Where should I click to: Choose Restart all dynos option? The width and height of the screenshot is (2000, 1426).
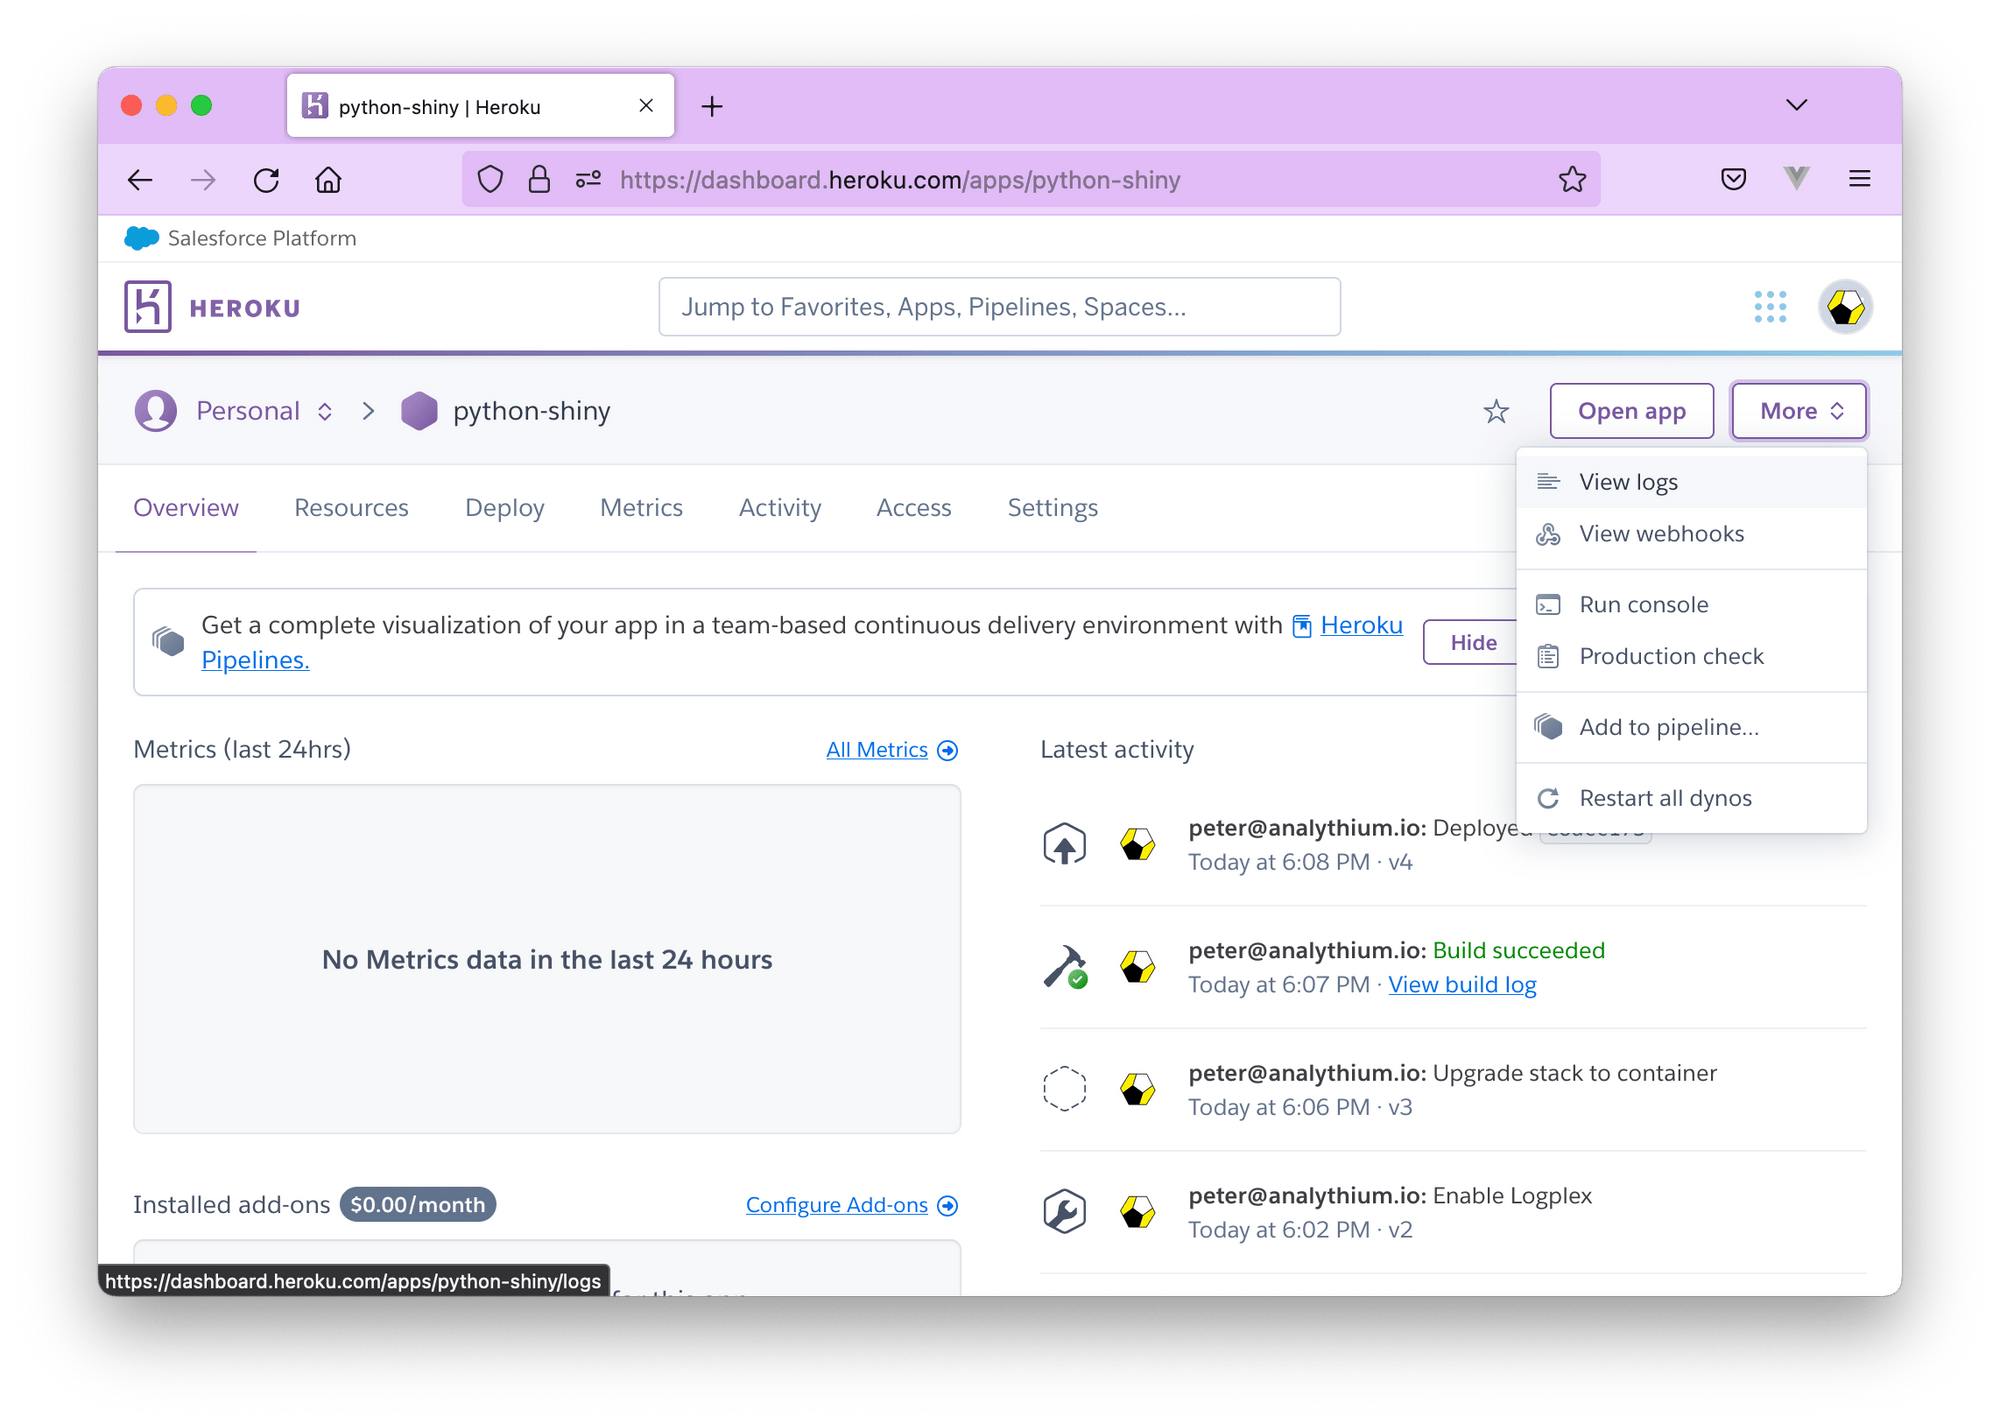(1665, 798)
